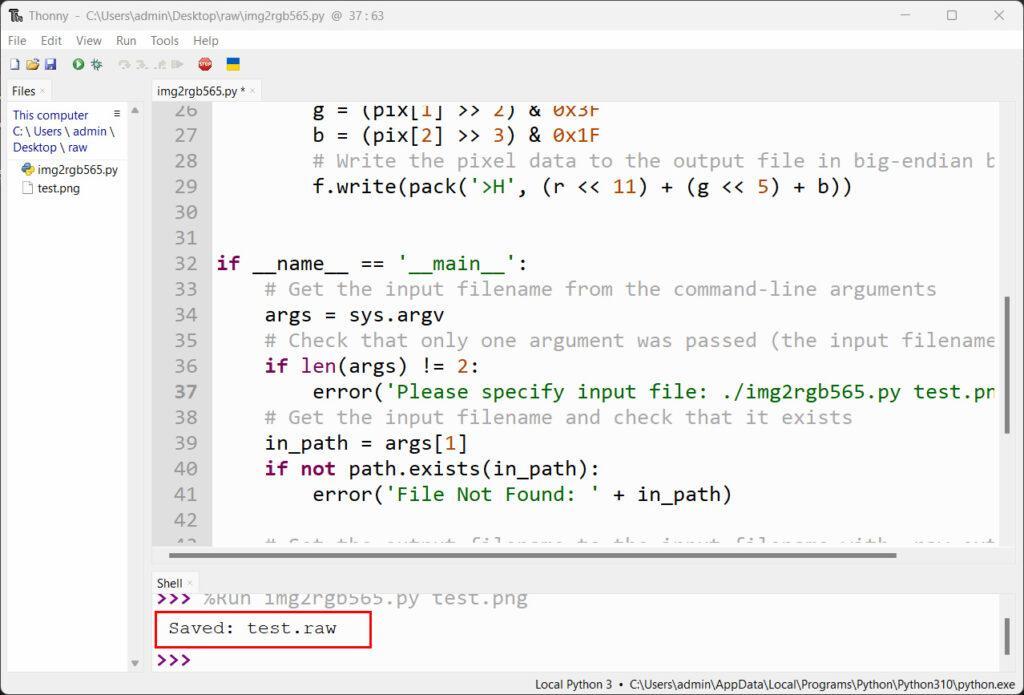Select img2rgb565.py in the Files list
The image size is (1024, 695).
coord(77,170)
